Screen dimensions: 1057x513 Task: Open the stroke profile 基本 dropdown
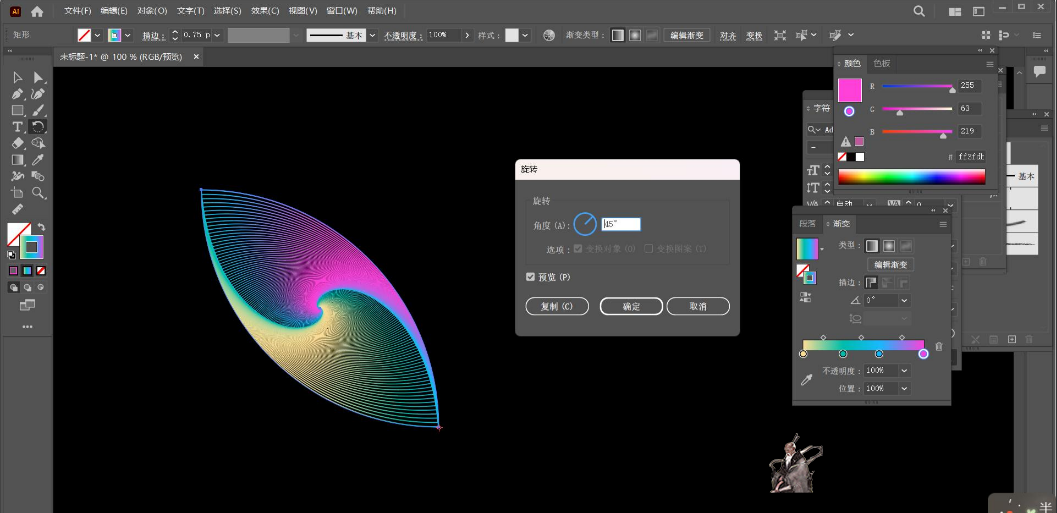pos(372,35)
